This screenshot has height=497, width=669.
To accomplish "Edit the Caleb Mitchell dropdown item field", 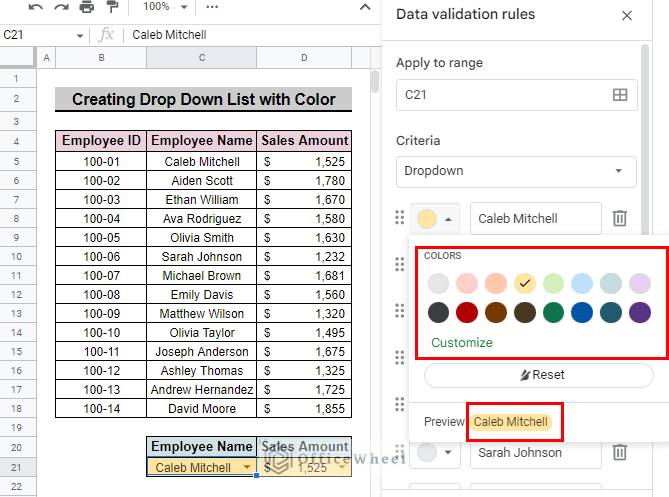I will [x=536, y=219].
